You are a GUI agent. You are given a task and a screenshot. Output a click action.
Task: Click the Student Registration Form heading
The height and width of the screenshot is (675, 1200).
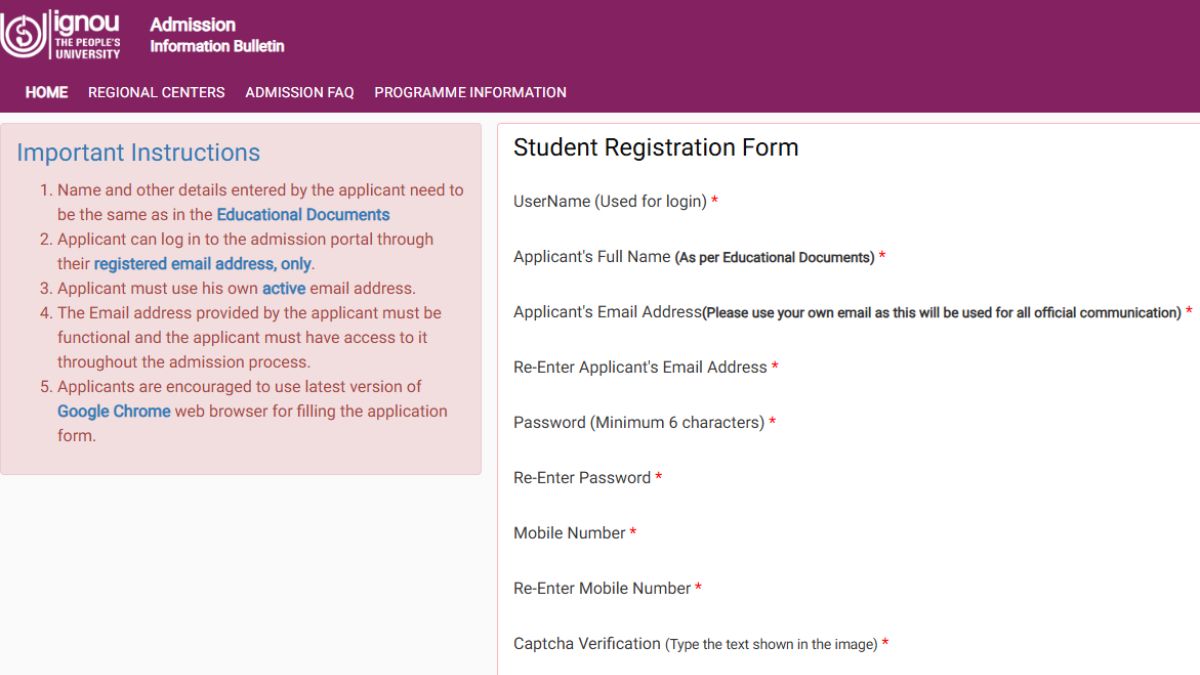tap(656, 147)
